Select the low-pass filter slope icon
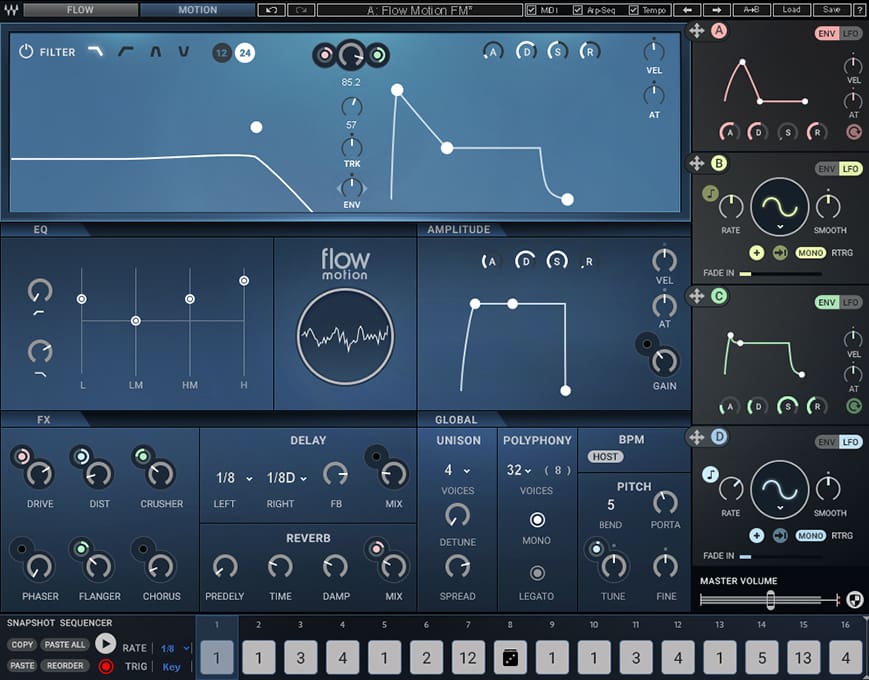The height and width of the screenshot is (680, 869). 97,52
